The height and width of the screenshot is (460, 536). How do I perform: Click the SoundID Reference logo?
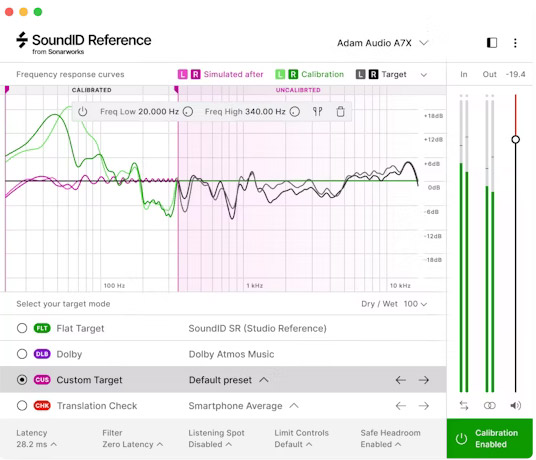pyautogui.click(x=84, y=43)
